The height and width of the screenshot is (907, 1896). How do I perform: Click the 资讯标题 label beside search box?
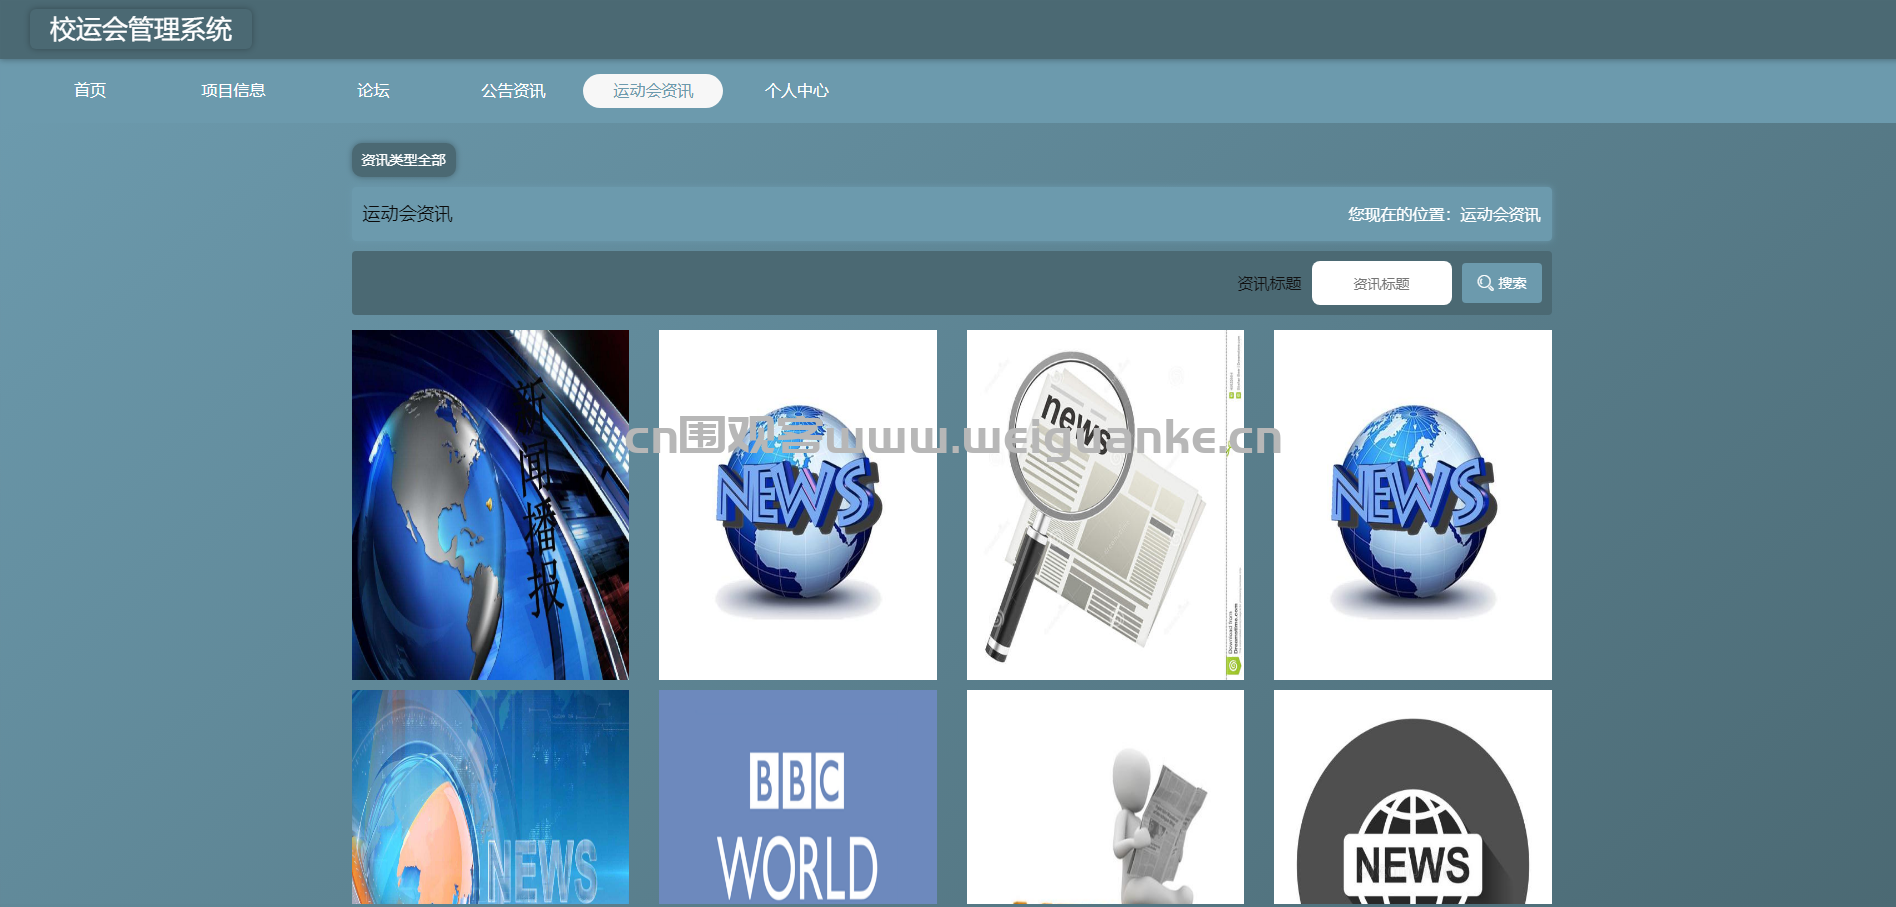(1269, 284)
